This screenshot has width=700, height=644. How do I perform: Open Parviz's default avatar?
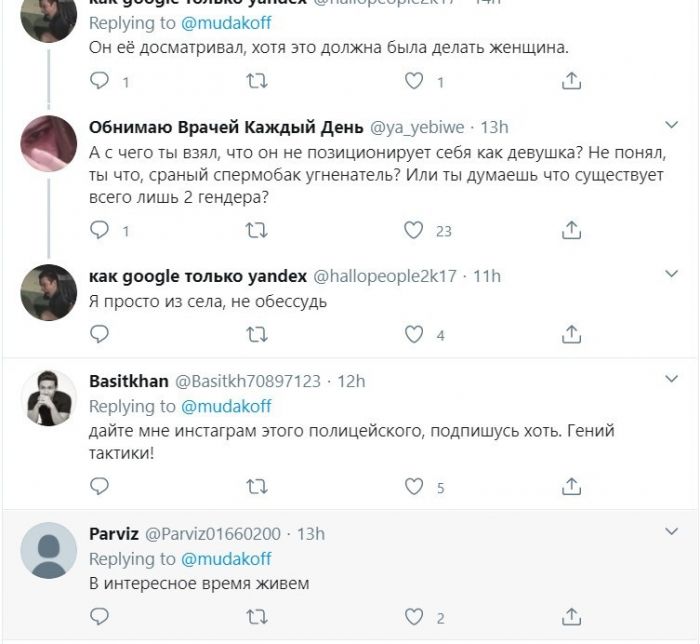click(48, 551)
